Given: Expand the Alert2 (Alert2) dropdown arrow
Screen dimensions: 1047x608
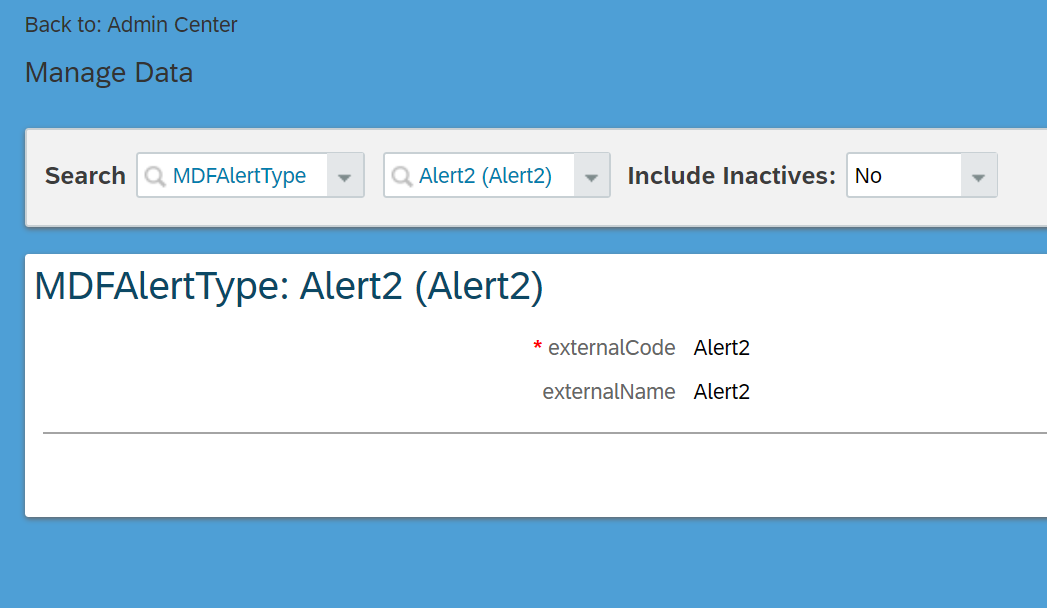Looking at the screenshot, I should pyautogui.click(x=591, y=176).
